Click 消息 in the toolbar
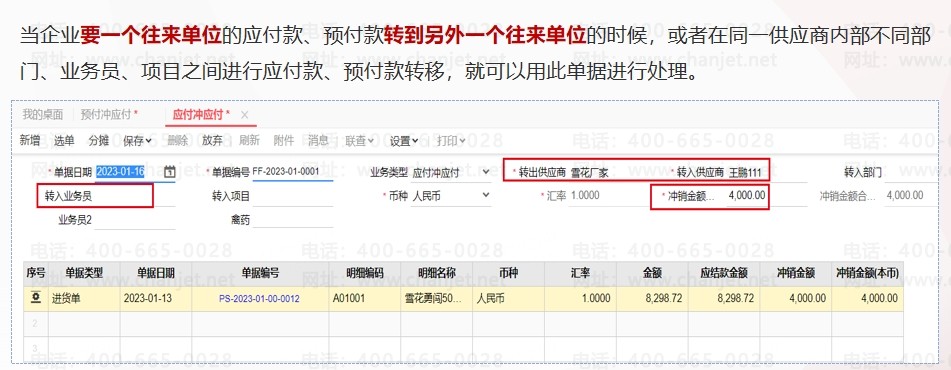Image resolution: width=951 pixels, height=370 pixels. click(x=318, y=141)
